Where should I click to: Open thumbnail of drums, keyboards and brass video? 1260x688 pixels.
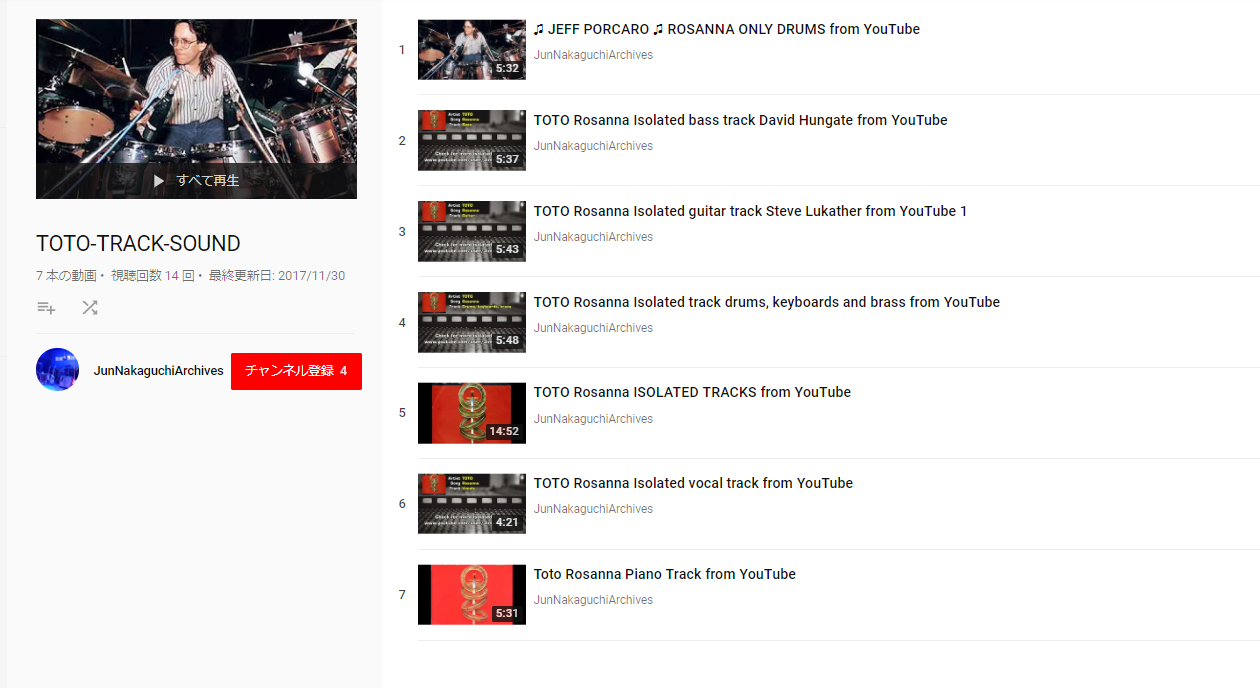[472, 323]
